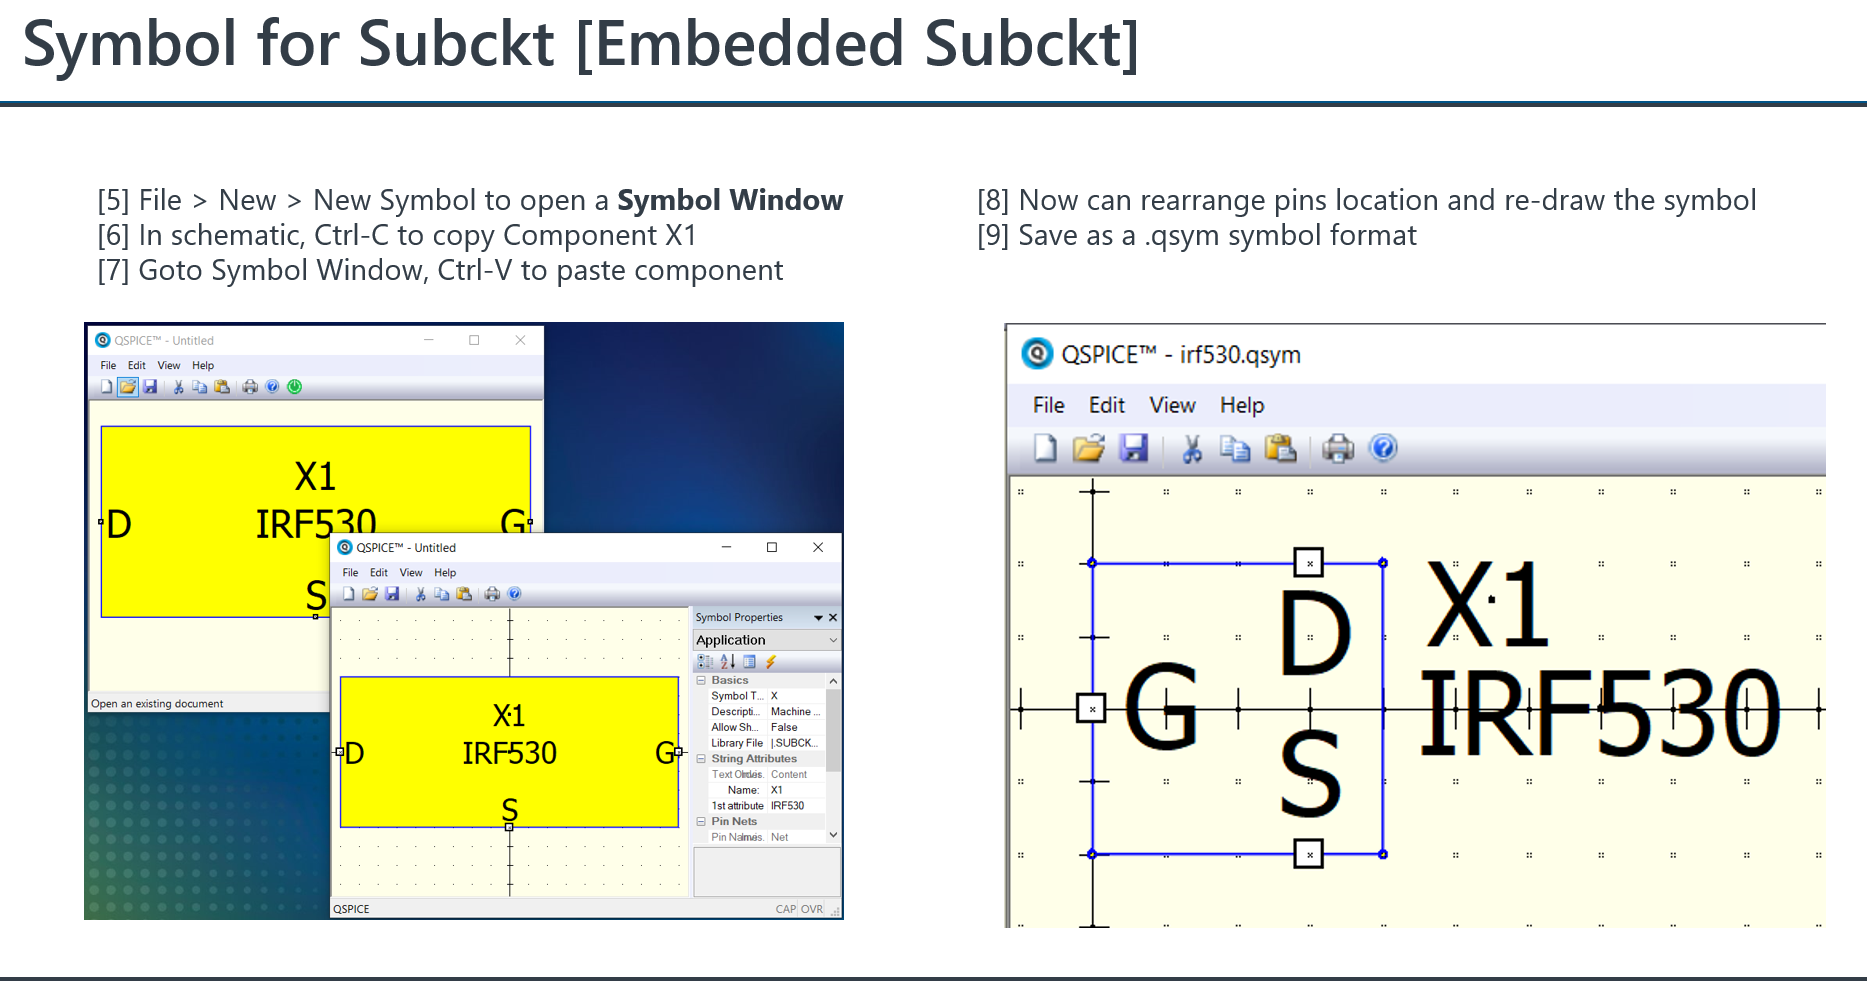The image size is (1867, 992).
Task: Click the Library File |.SUBCK... value
Action: tap(796, 743)
